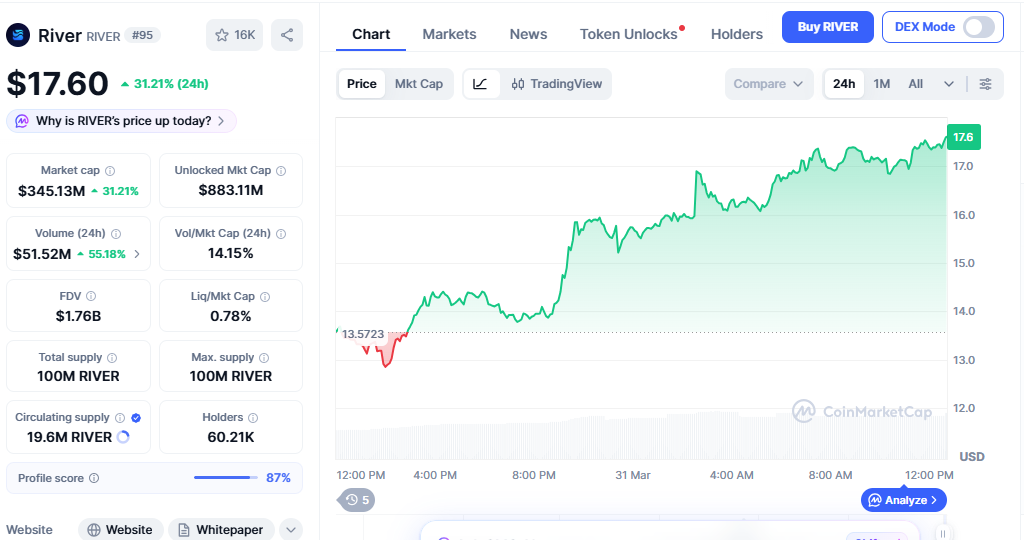Toggle DEX Mode switch
The width and height of the screenshot is (1024, 540).
pyautogui.click(x=978, y=27)
